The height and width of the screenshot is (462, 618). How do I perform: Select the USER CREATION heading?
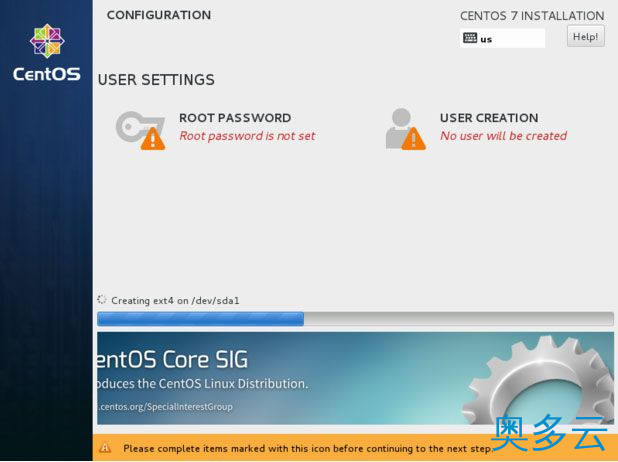[x=489, y=118]
